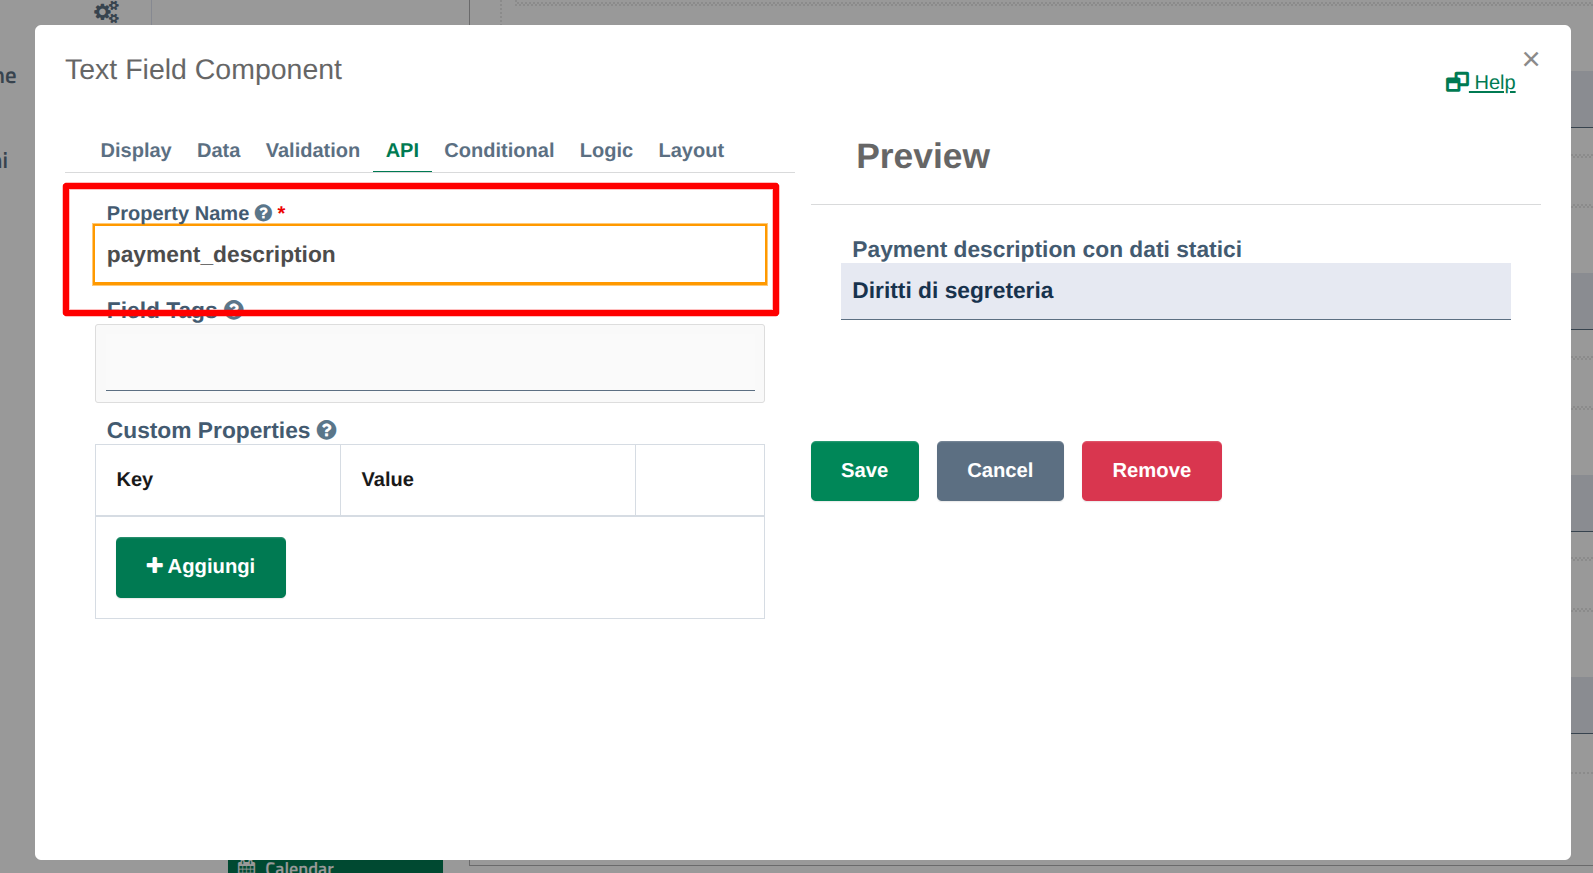Open the Data tab
This screenshot has height=873, width=1593.
218,150
